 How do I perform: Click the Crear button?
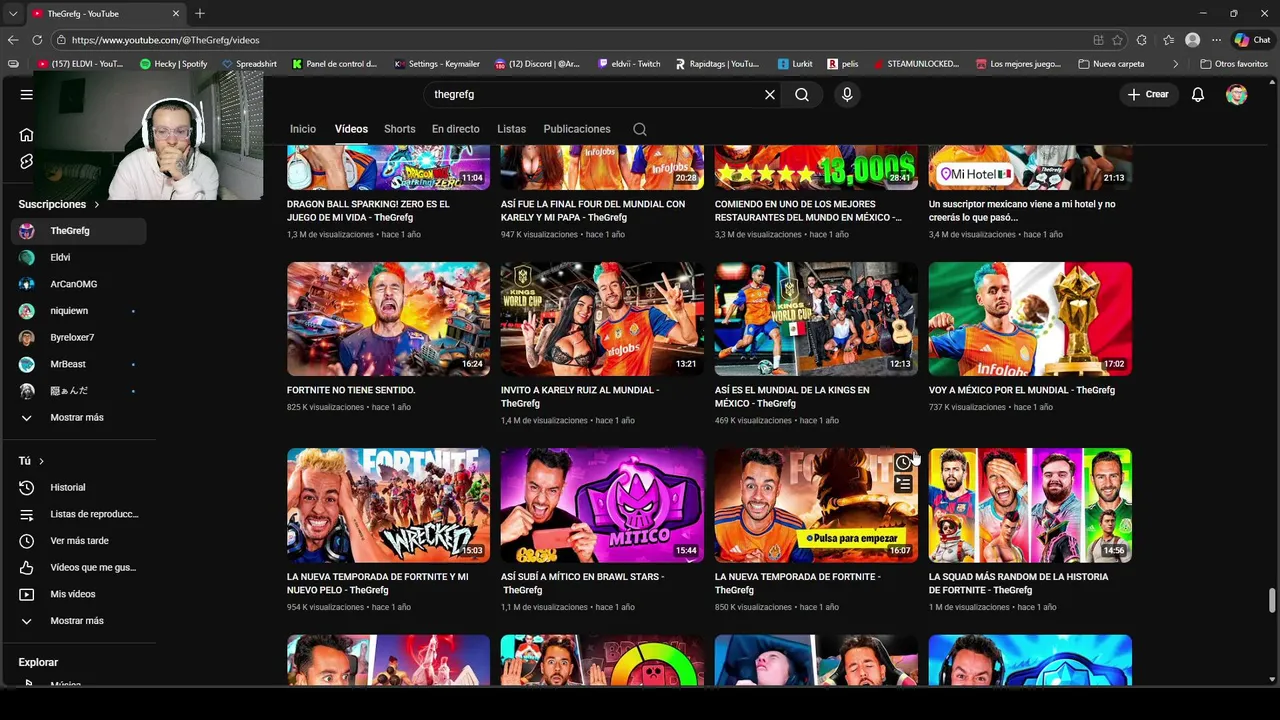click(1148, 94)
